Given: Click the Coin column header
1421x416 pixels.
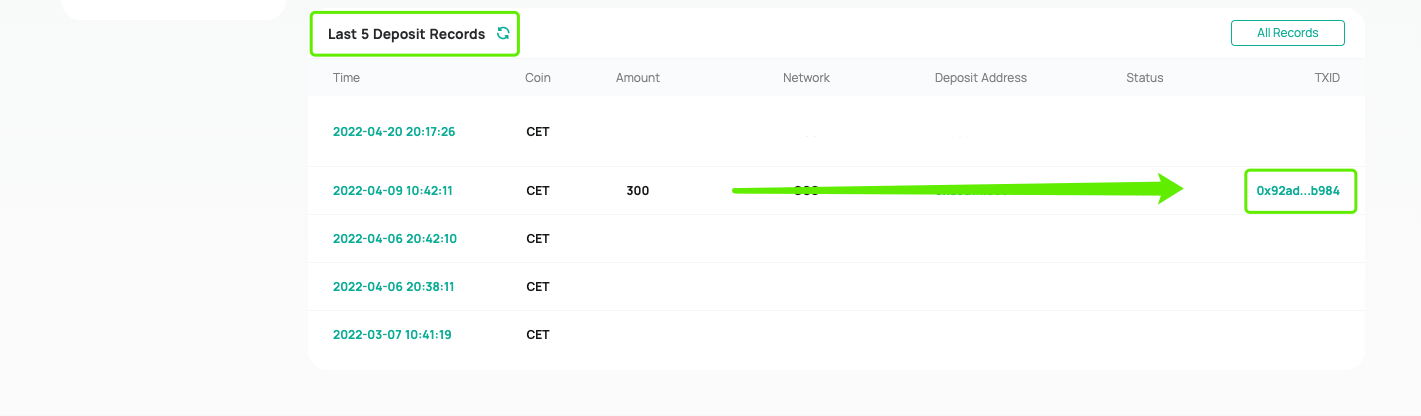Looking at the screenshot, I should (538, 78).
